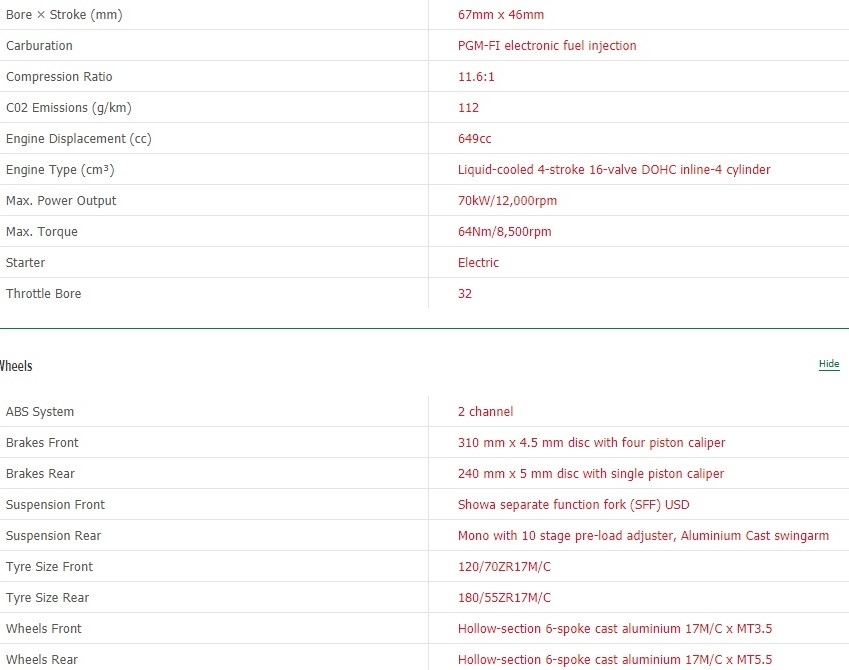Select the 649cc engine displacement value

[474, 139]
